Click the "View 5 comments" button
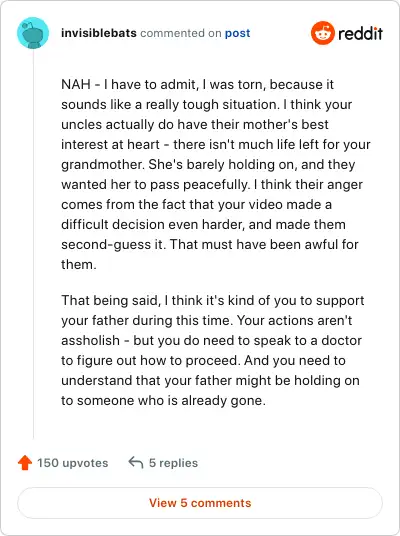The width and height of the screenshot is (400, 536). [200, 503]
